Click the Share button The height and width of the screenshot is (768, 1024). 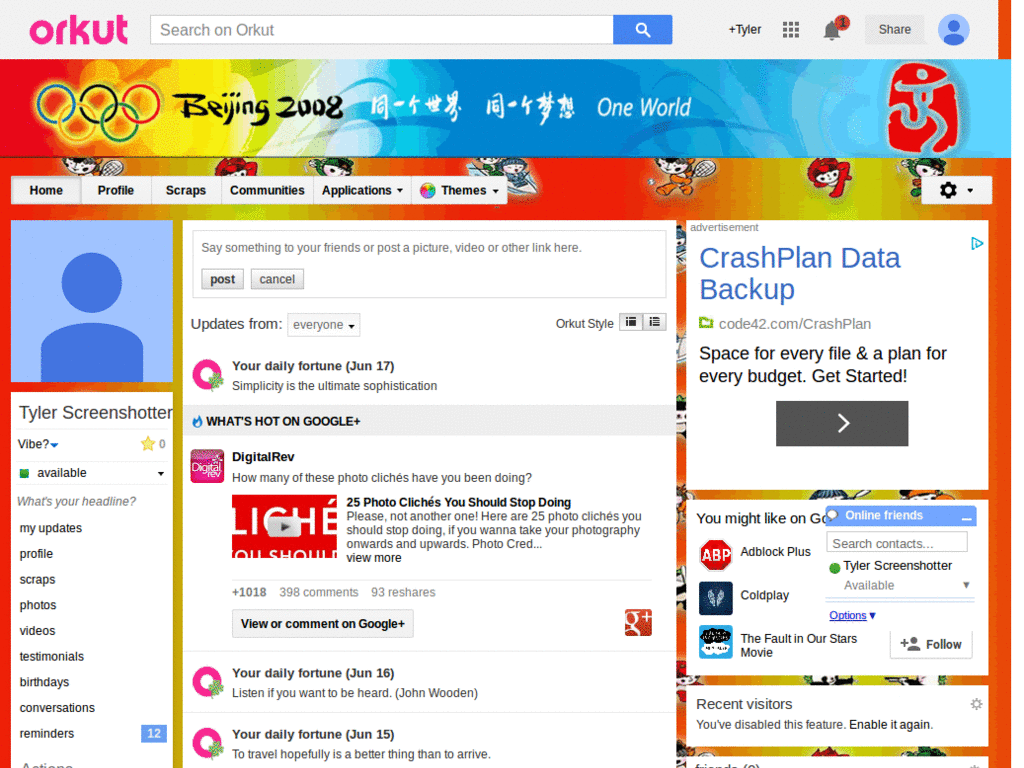point(894,29)
